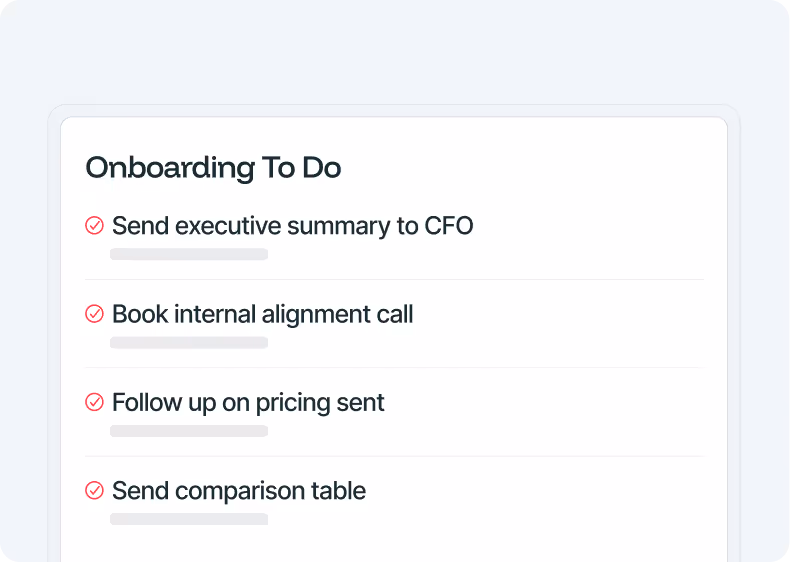
Task: Click the 'Onboarding To Do' heading
Action: click(x=213, y=167)
